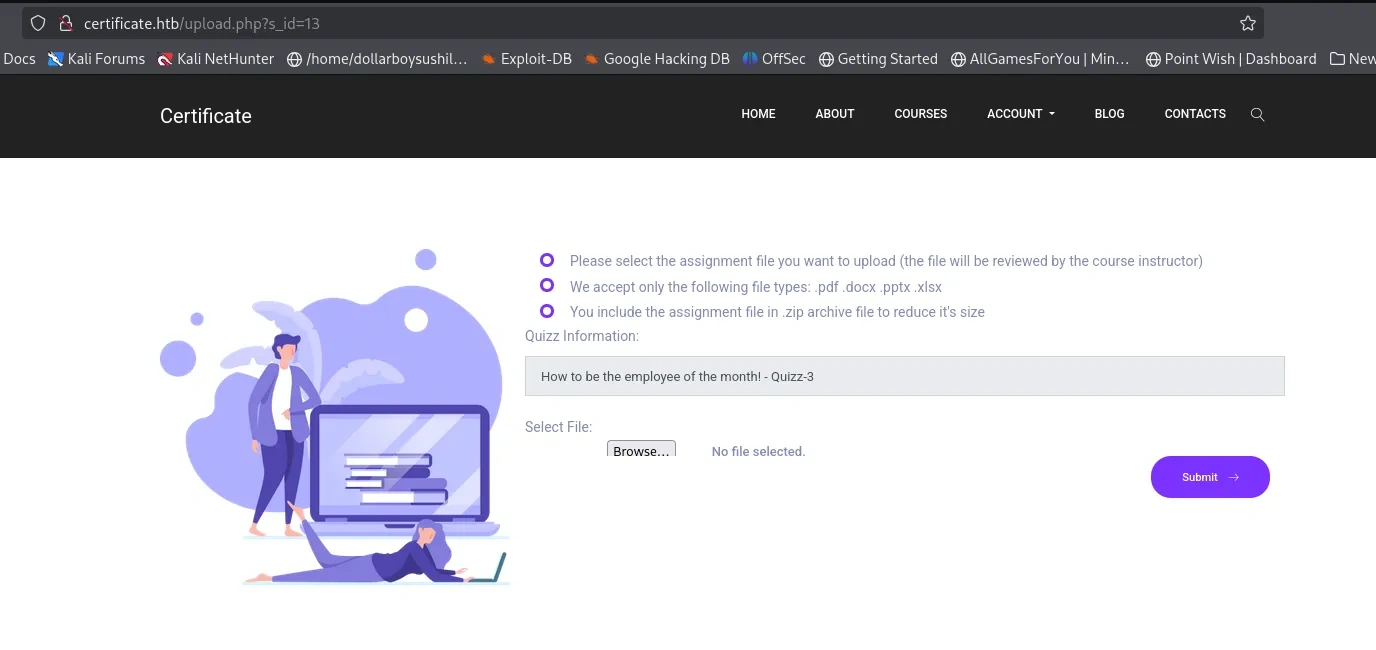Open the site search magnifier icon
Image resolution: width=1376 pixels, height=650 pixels.
point(1257,115)
